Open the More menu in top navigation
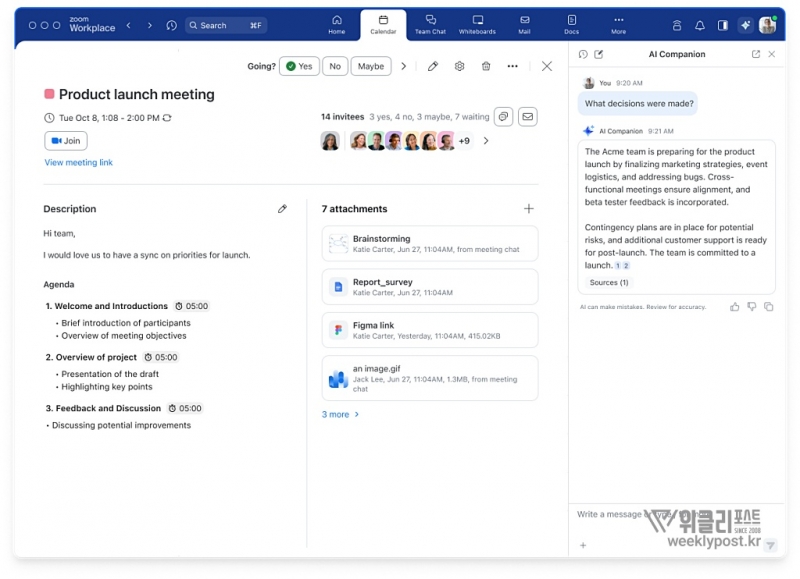Image resolution: width=800 pixels, height=579 pixels. [x=618, y=24]
